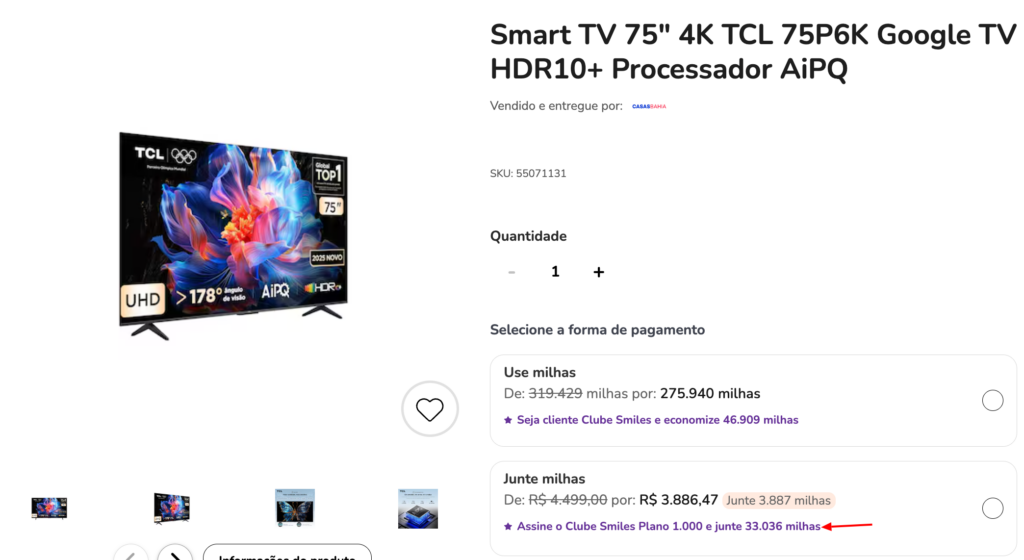
Task: Decrease quantity with the minus button
Action: 511,272
